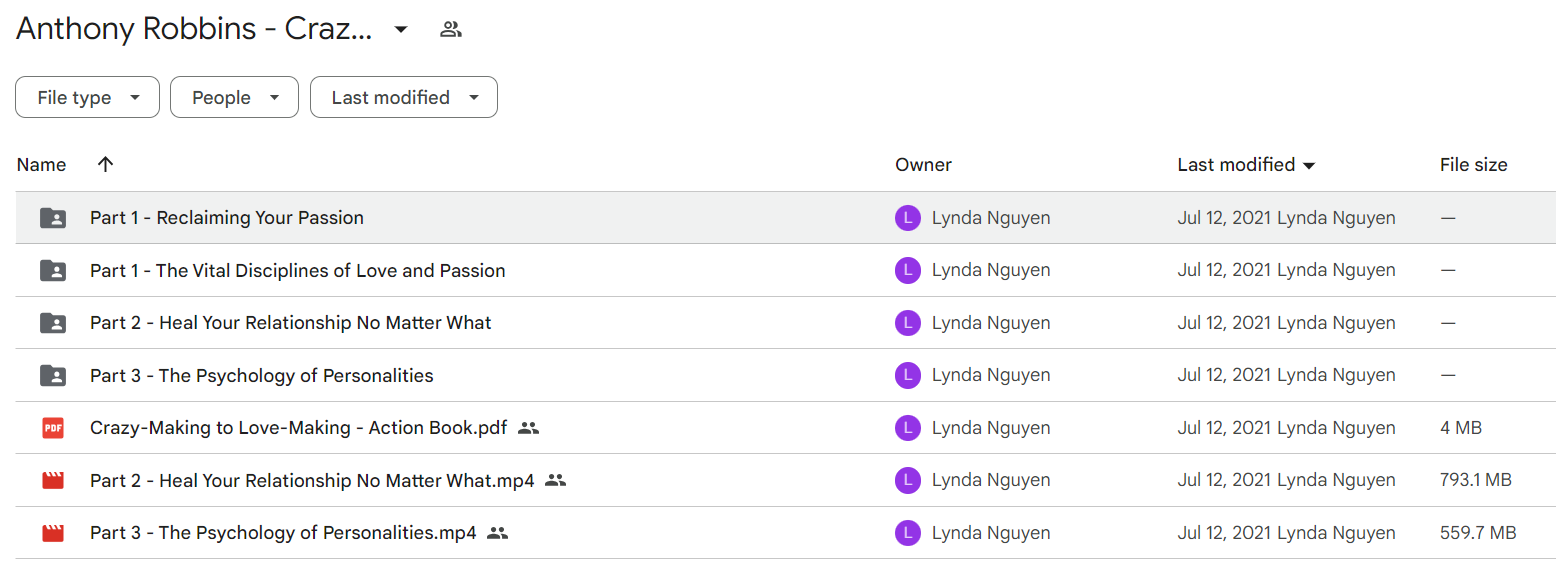This screenshot has width=1556, height=564.
Task: Toggle name sort direction arrow
Action: tap(105, 165)
